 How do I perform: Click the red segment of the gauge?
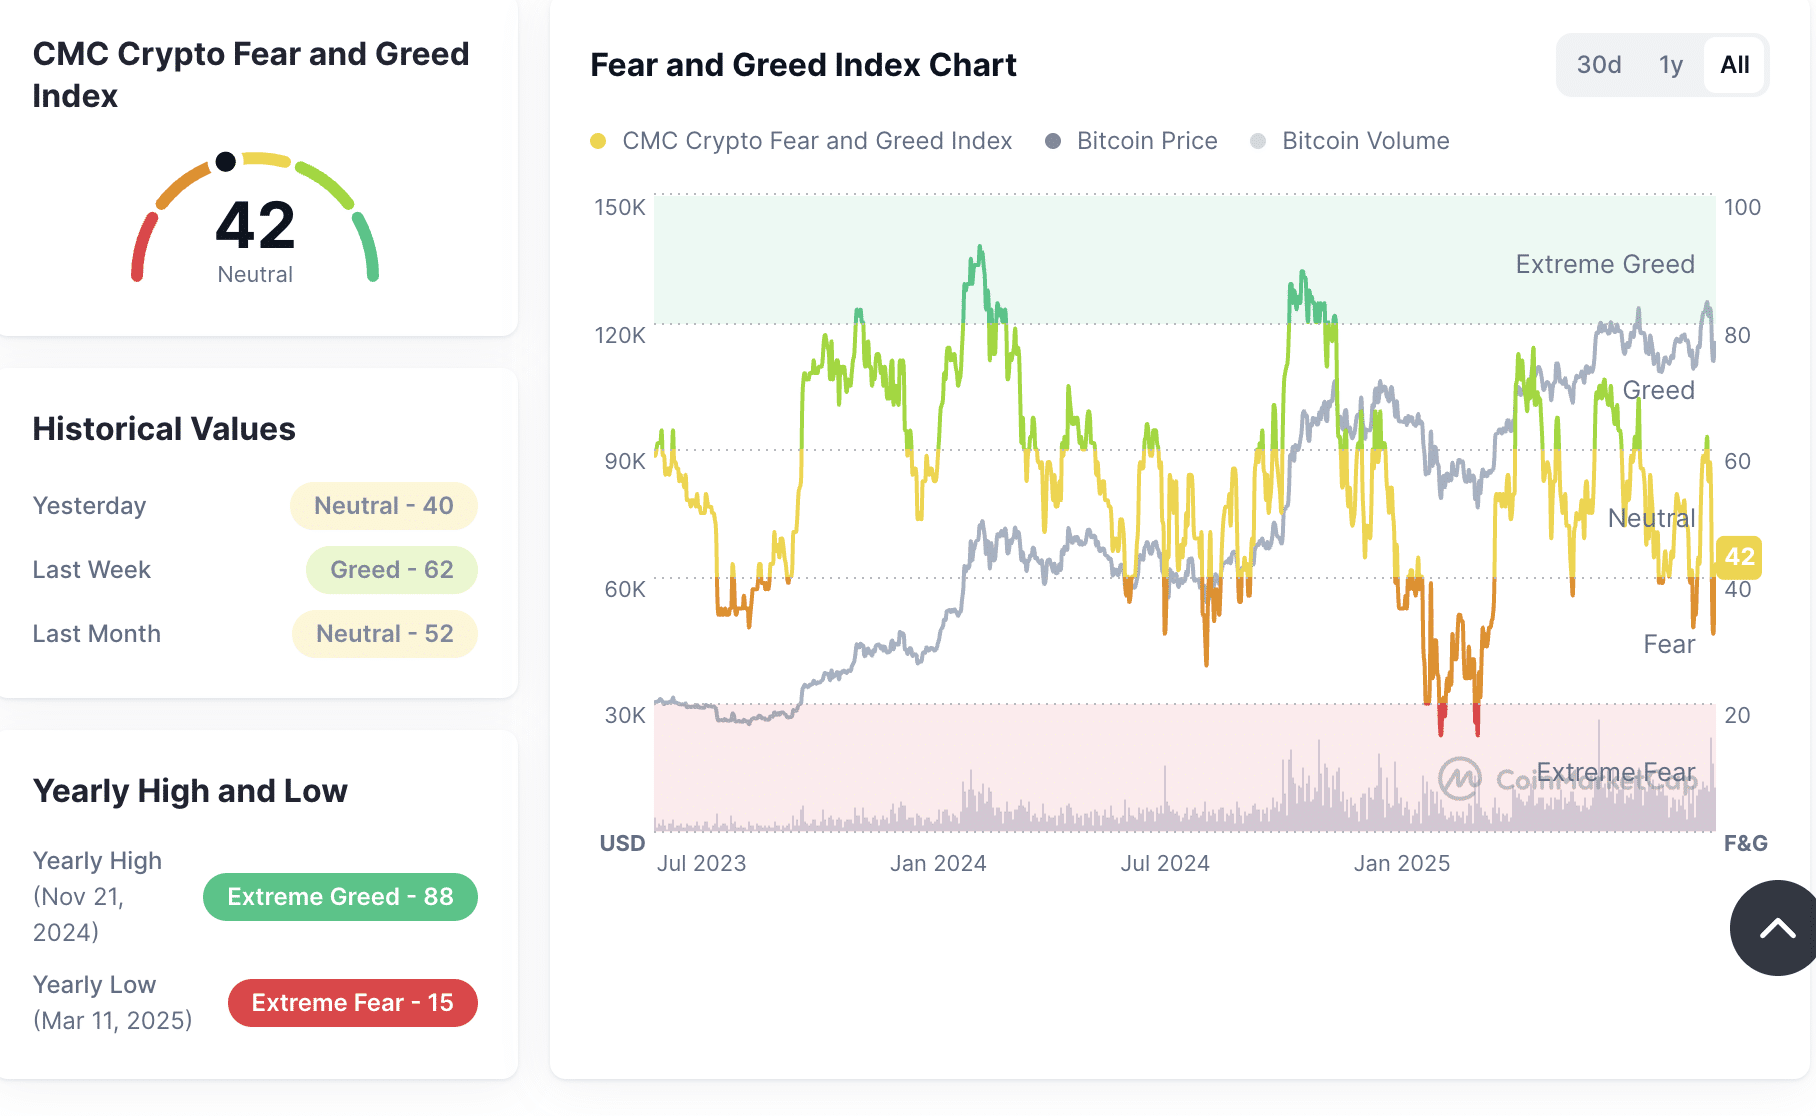click(143, 247)
